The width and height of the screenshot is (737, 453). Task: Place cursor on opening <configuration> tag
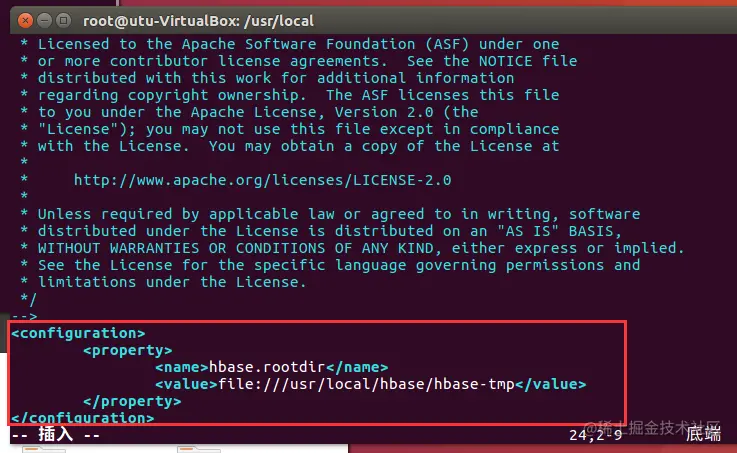78,333
